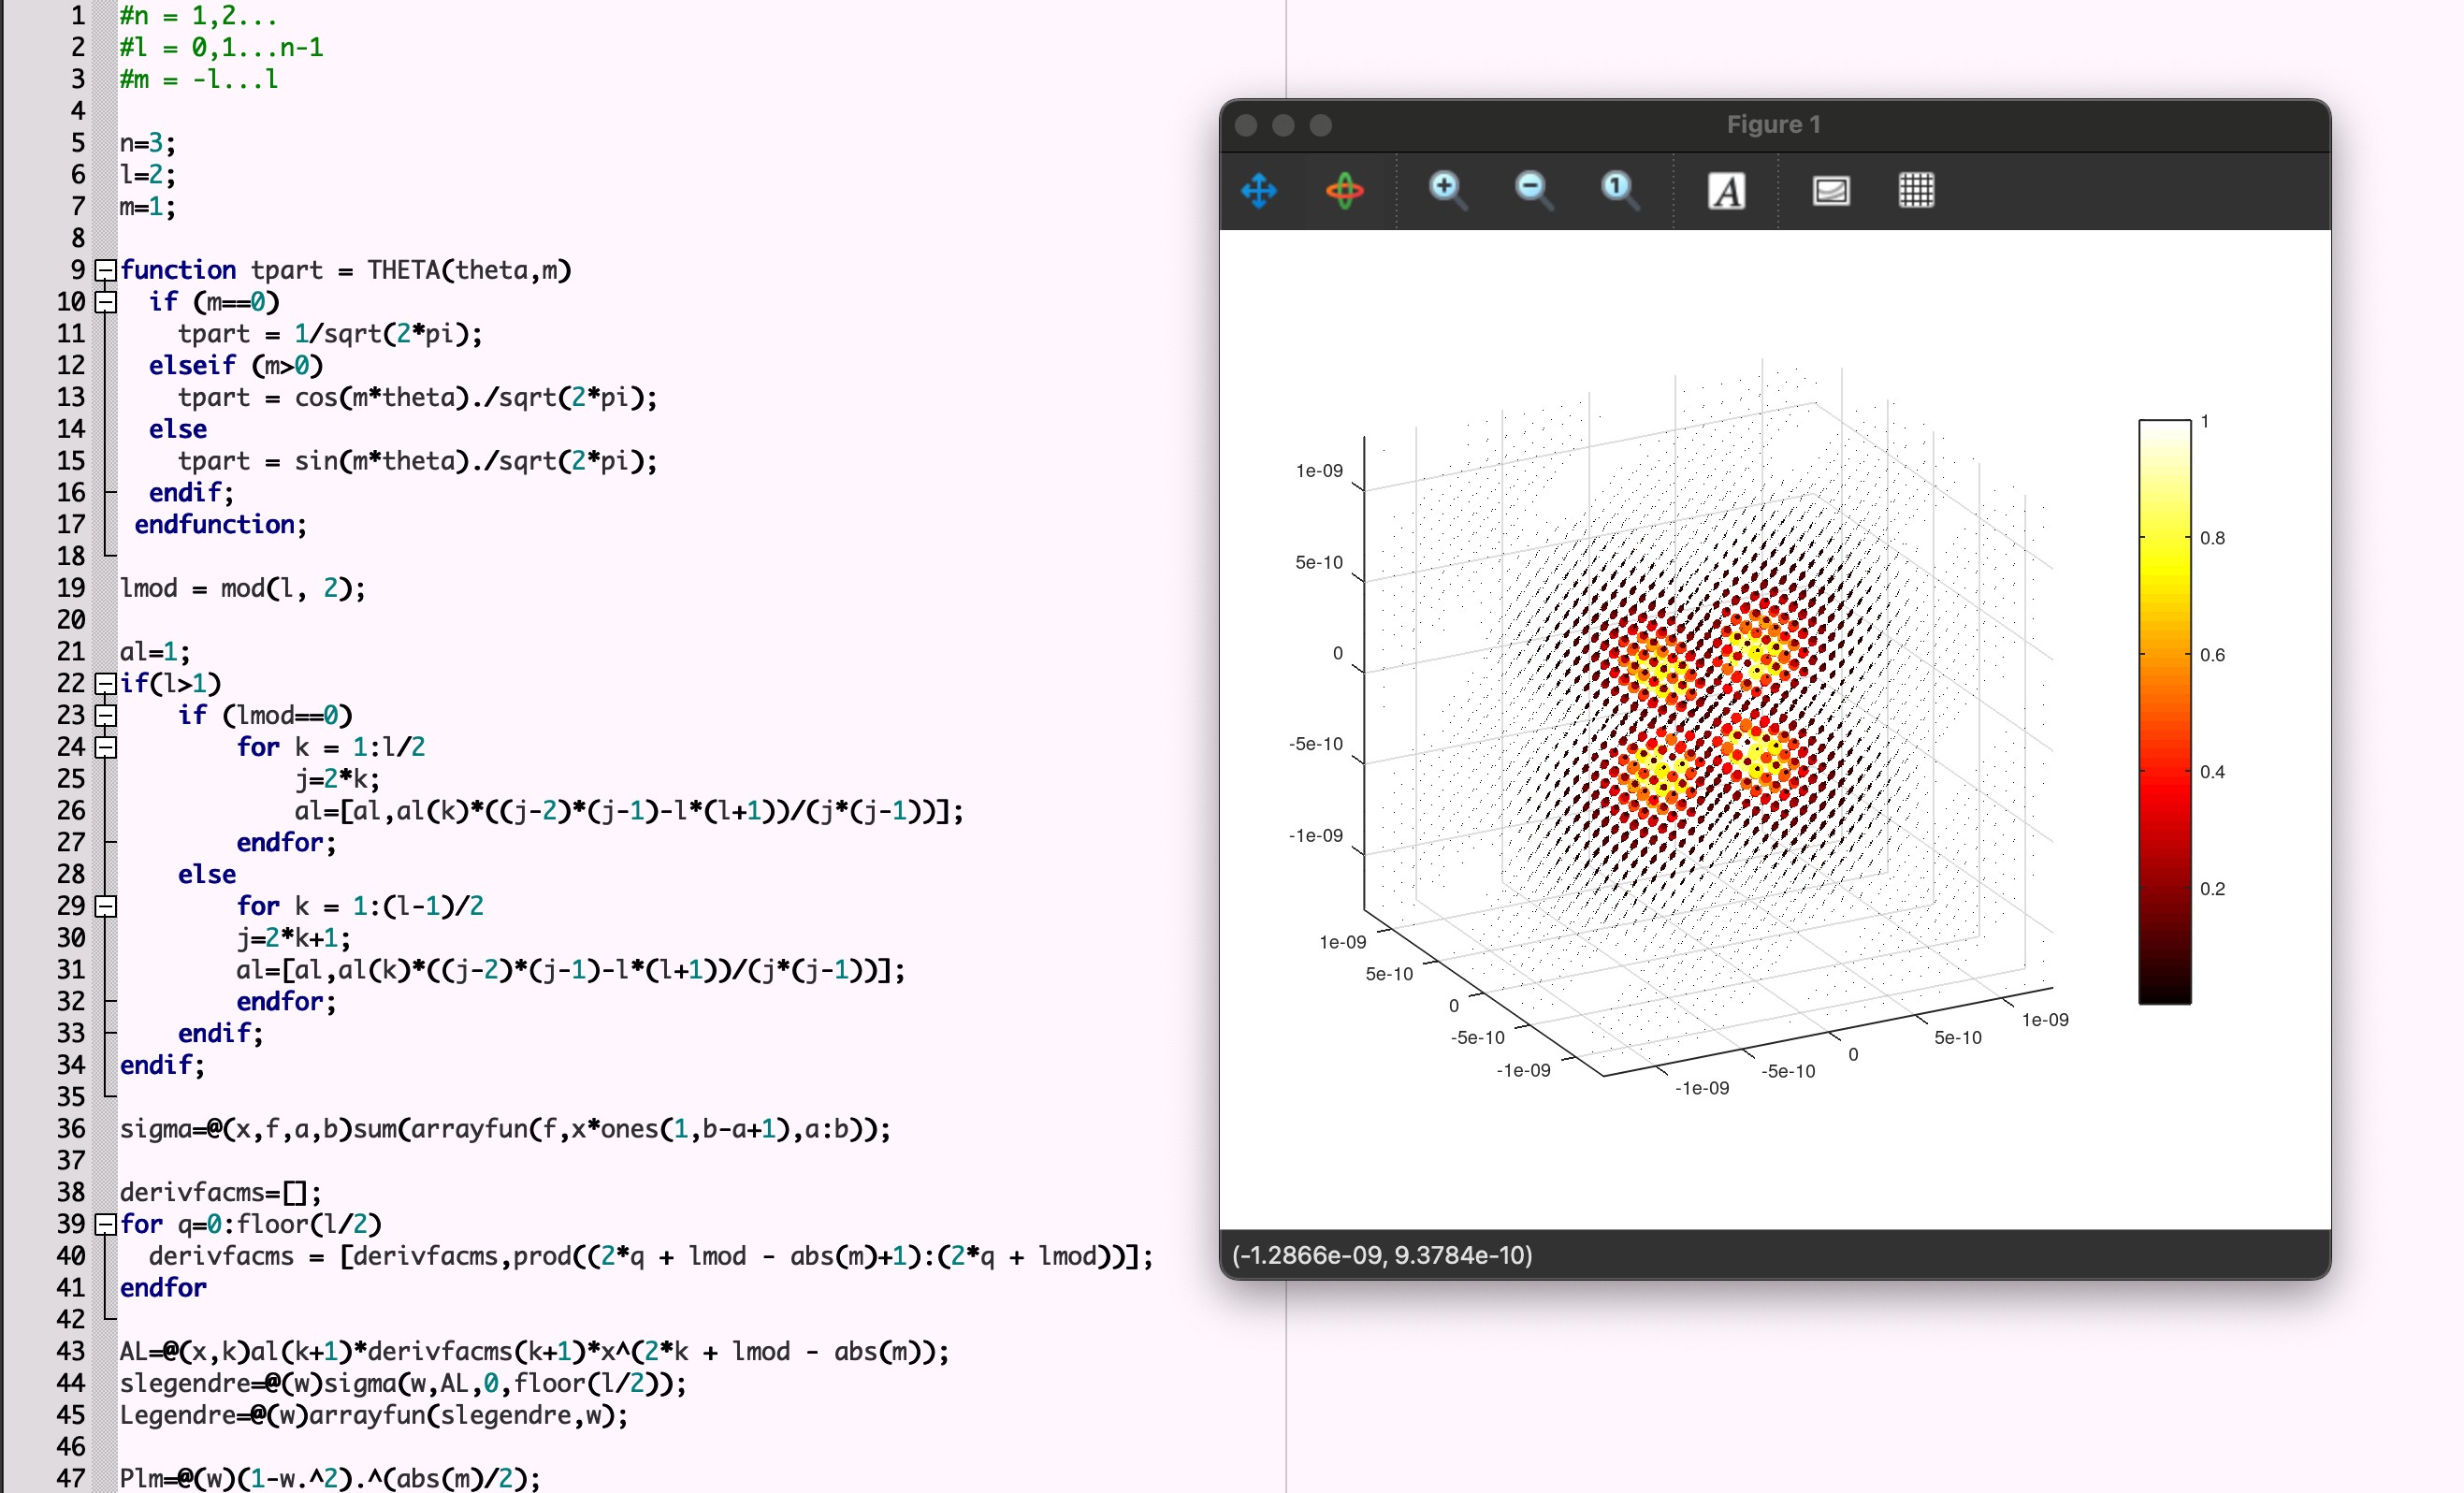Viewport: 2464px width, 1493px height.
Task: Collapse the for loop fold at line 24
Action: 105,748
